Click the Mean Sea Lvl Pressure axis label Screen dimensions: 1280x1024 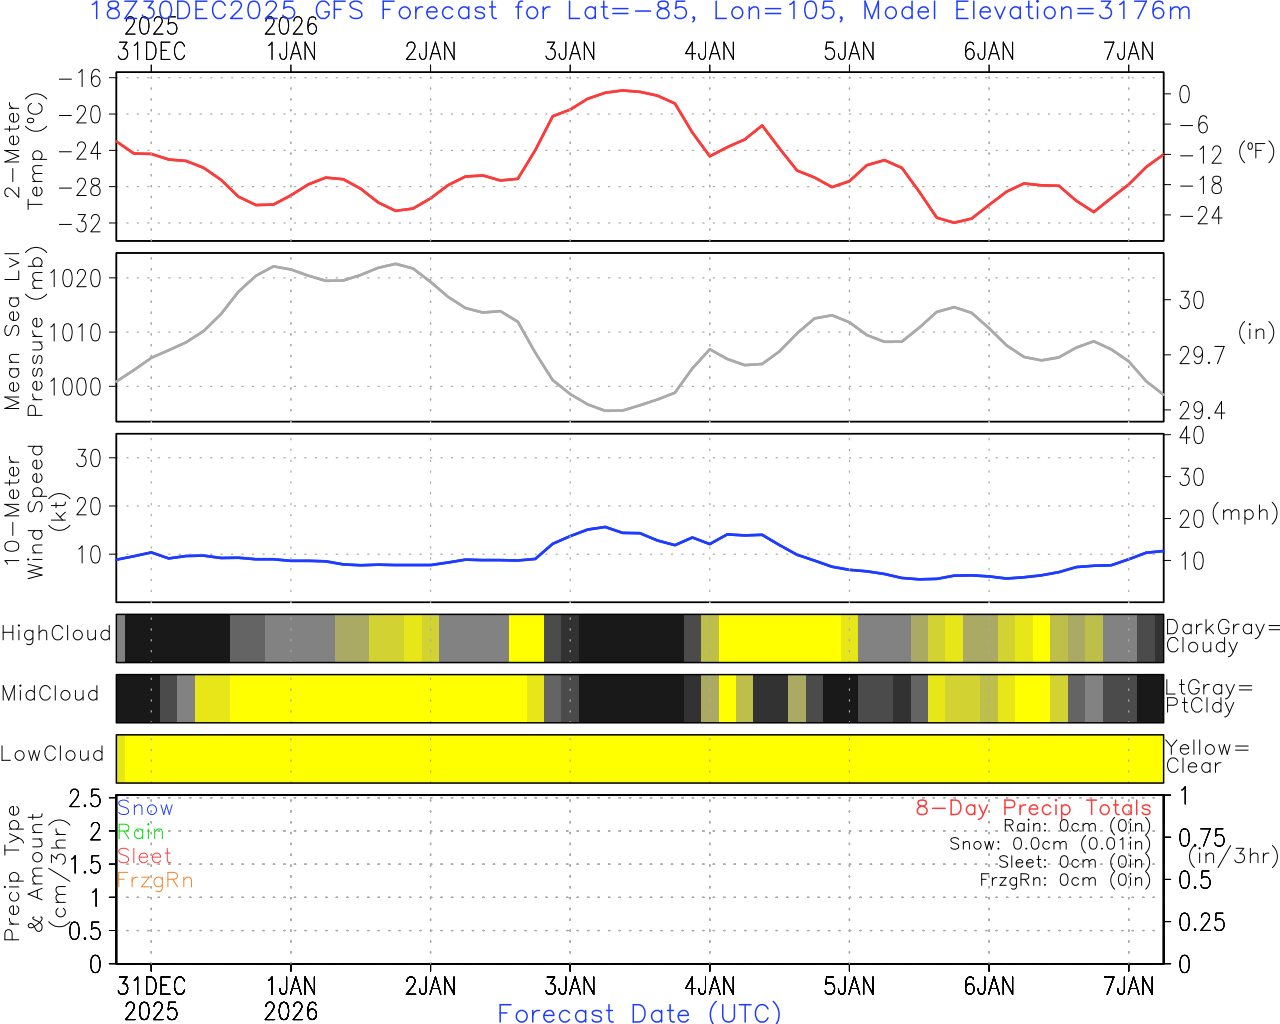25,333
